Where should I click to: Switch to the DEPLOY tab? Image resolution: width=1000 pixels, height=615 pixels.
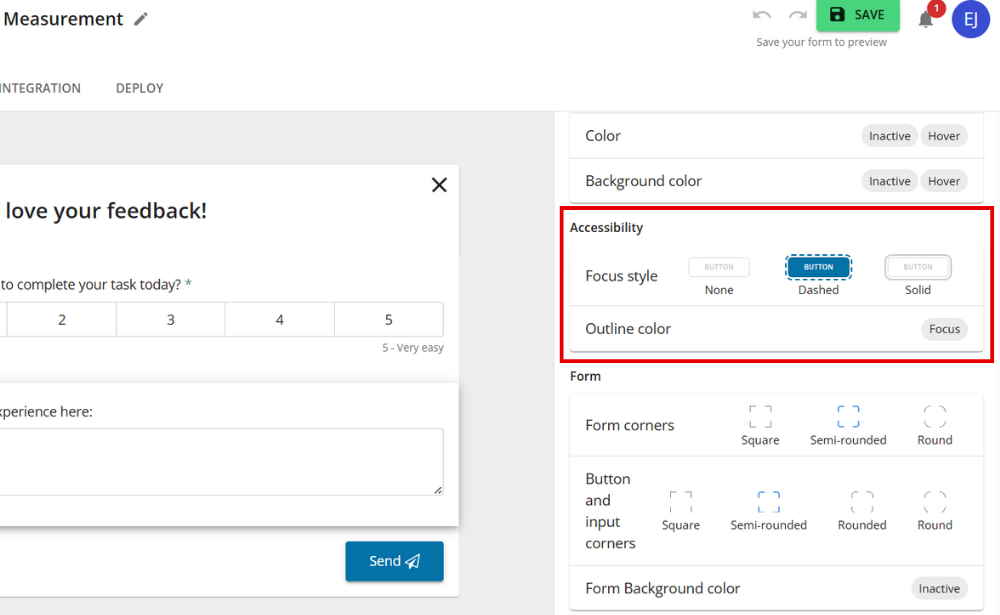tap(139, 88)
